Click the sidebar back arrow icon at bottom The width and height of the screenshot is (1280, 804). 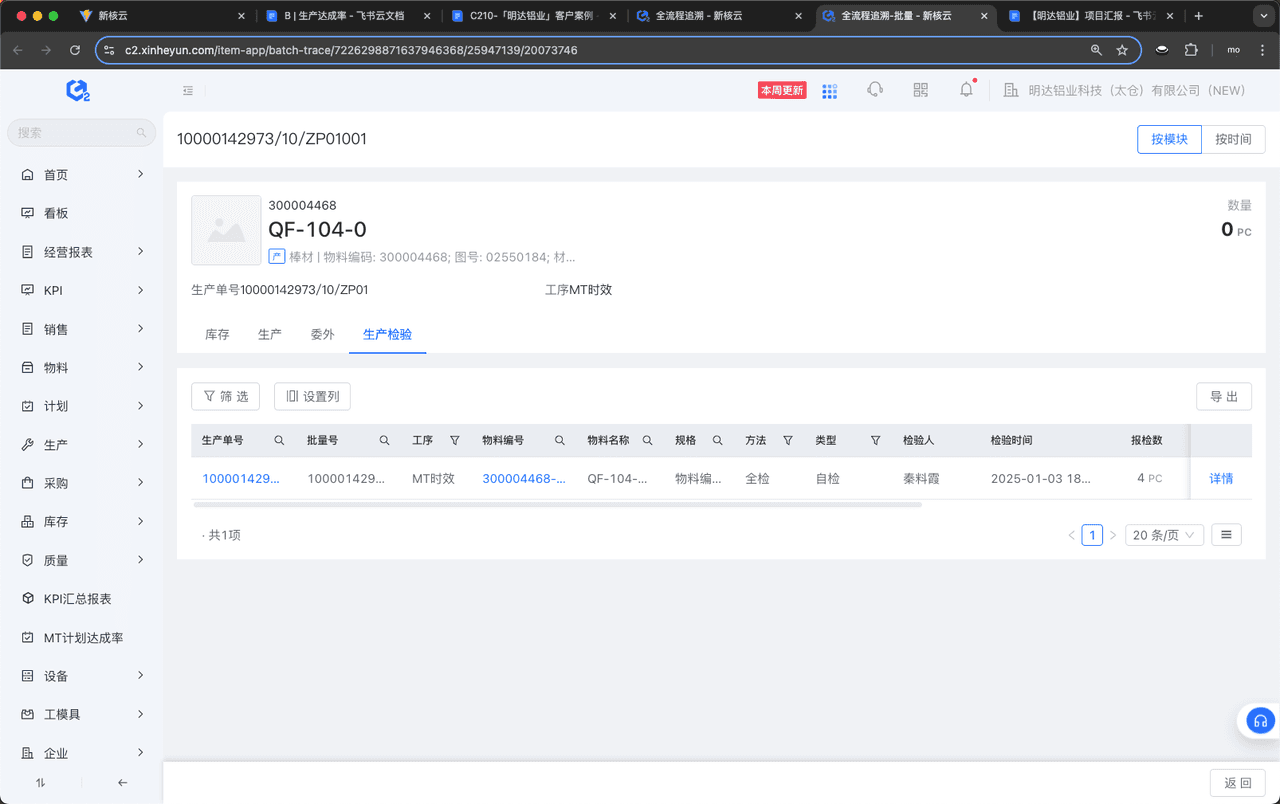point(122,783)
